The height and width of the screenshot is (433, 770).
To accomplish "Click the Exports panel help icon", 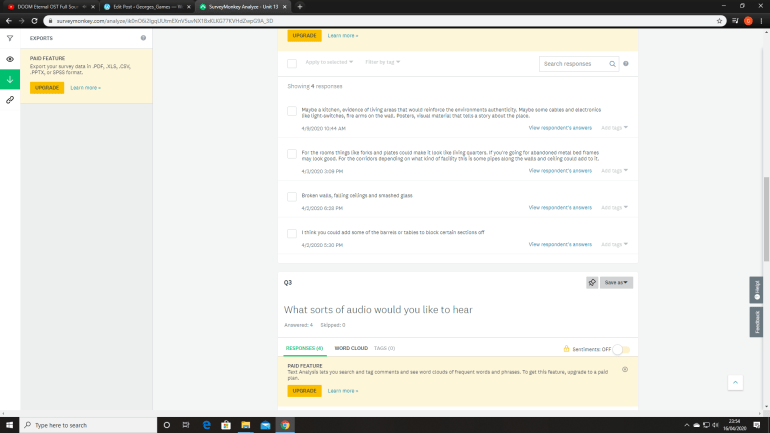I will pyautogui.click(x=143, y=38).
